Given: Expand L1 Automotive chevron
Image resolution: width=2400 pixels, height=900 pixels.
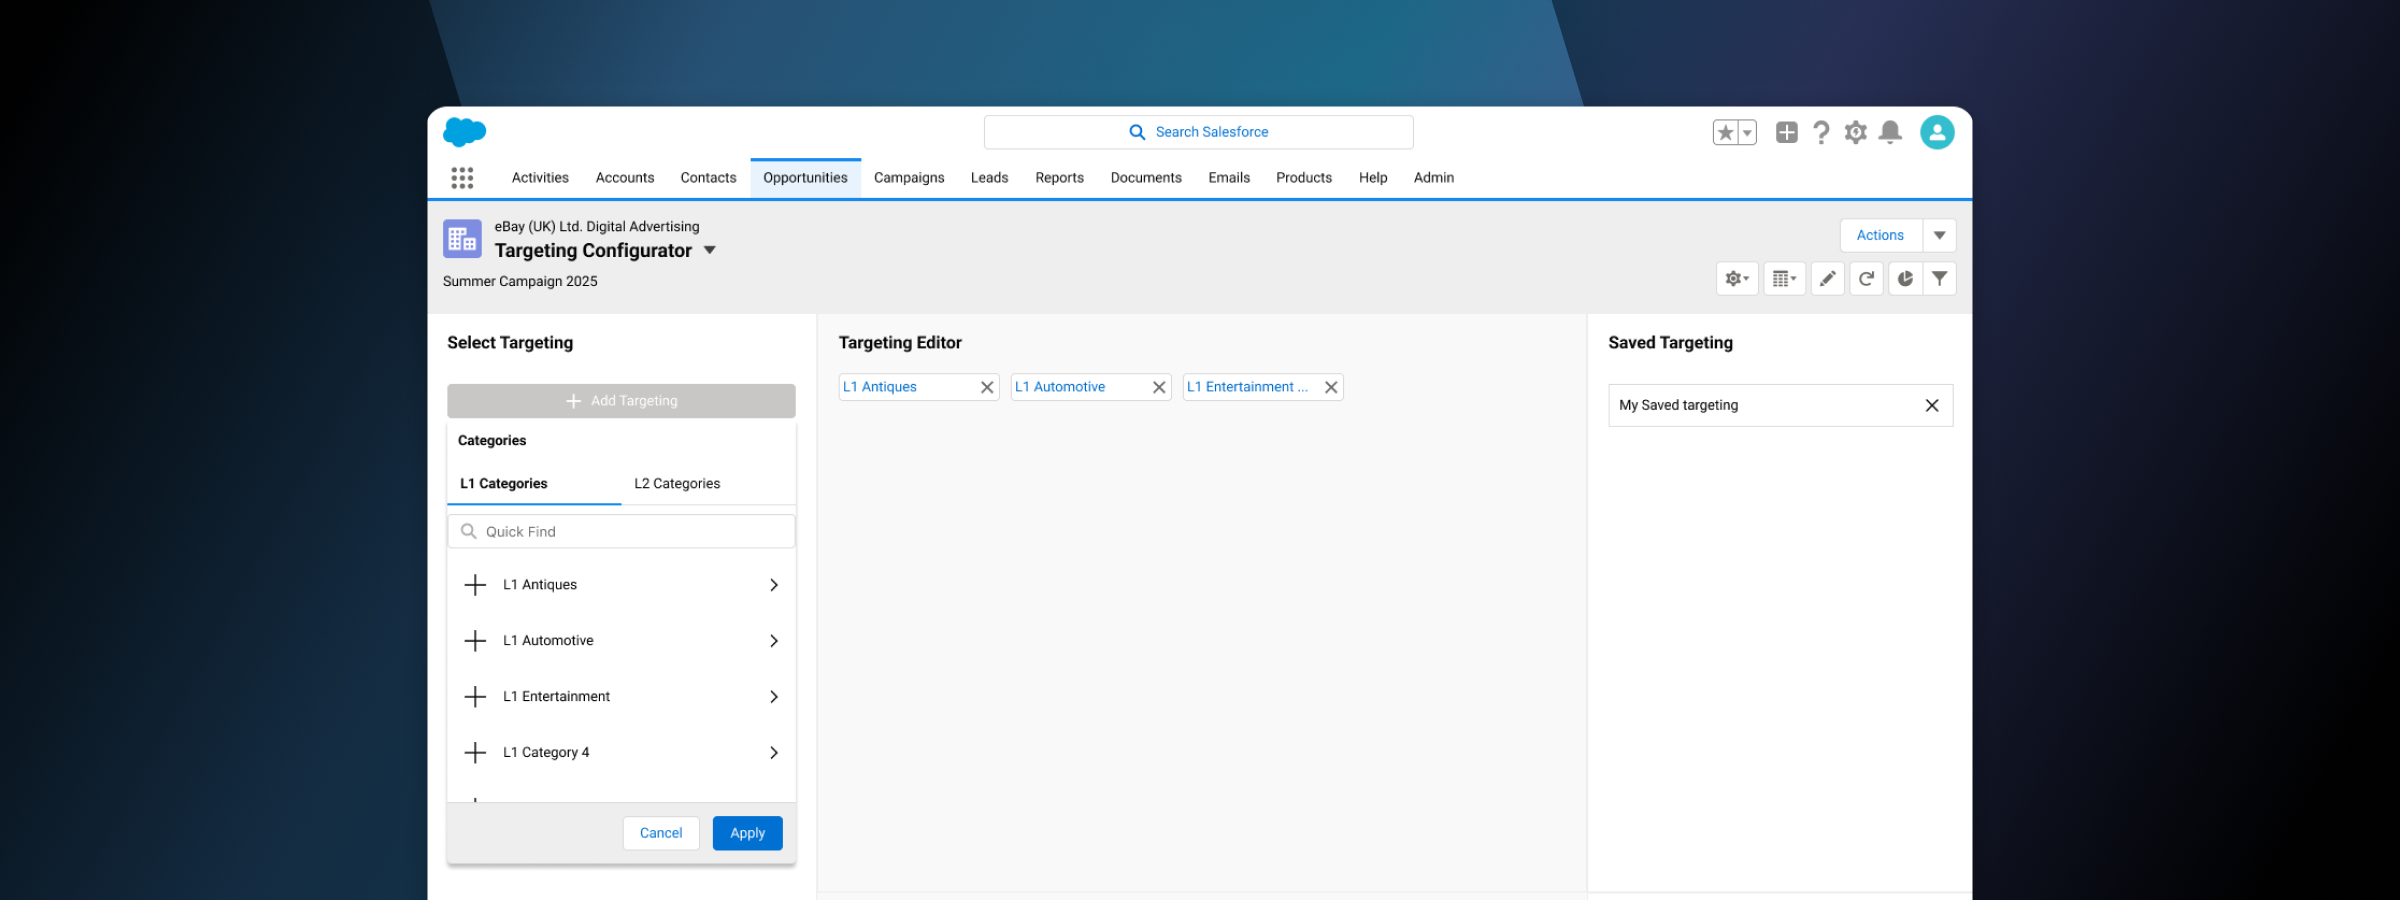Looking at the screenshot, I should 774,641.
